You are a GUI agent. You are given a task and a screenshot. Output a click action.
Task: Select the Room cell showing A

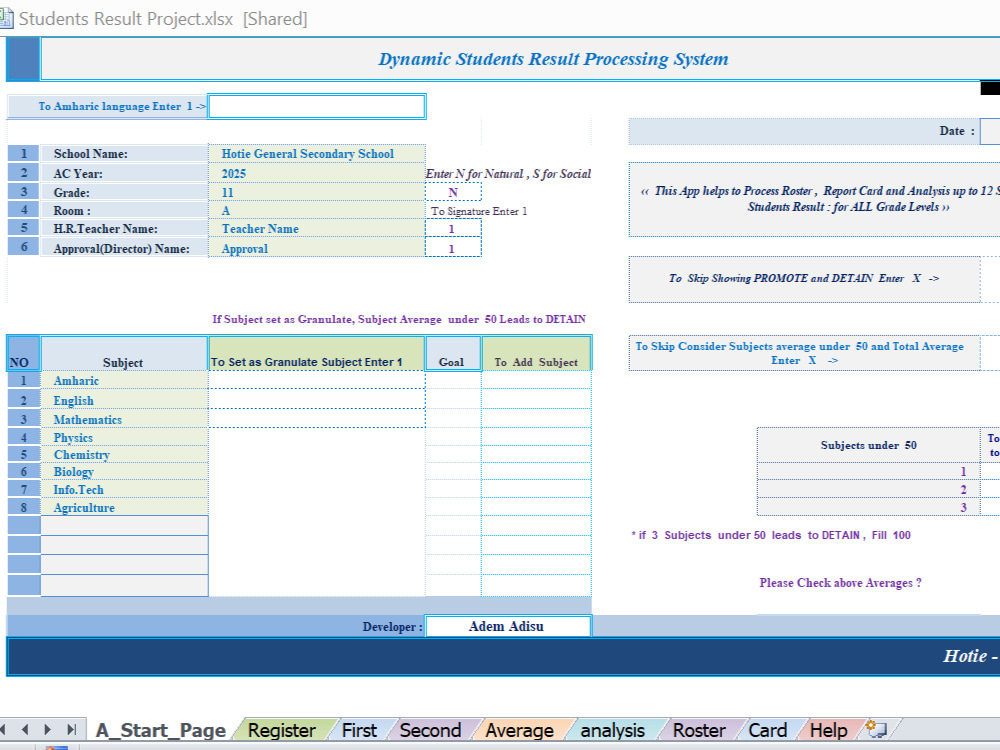click(317, 210)
